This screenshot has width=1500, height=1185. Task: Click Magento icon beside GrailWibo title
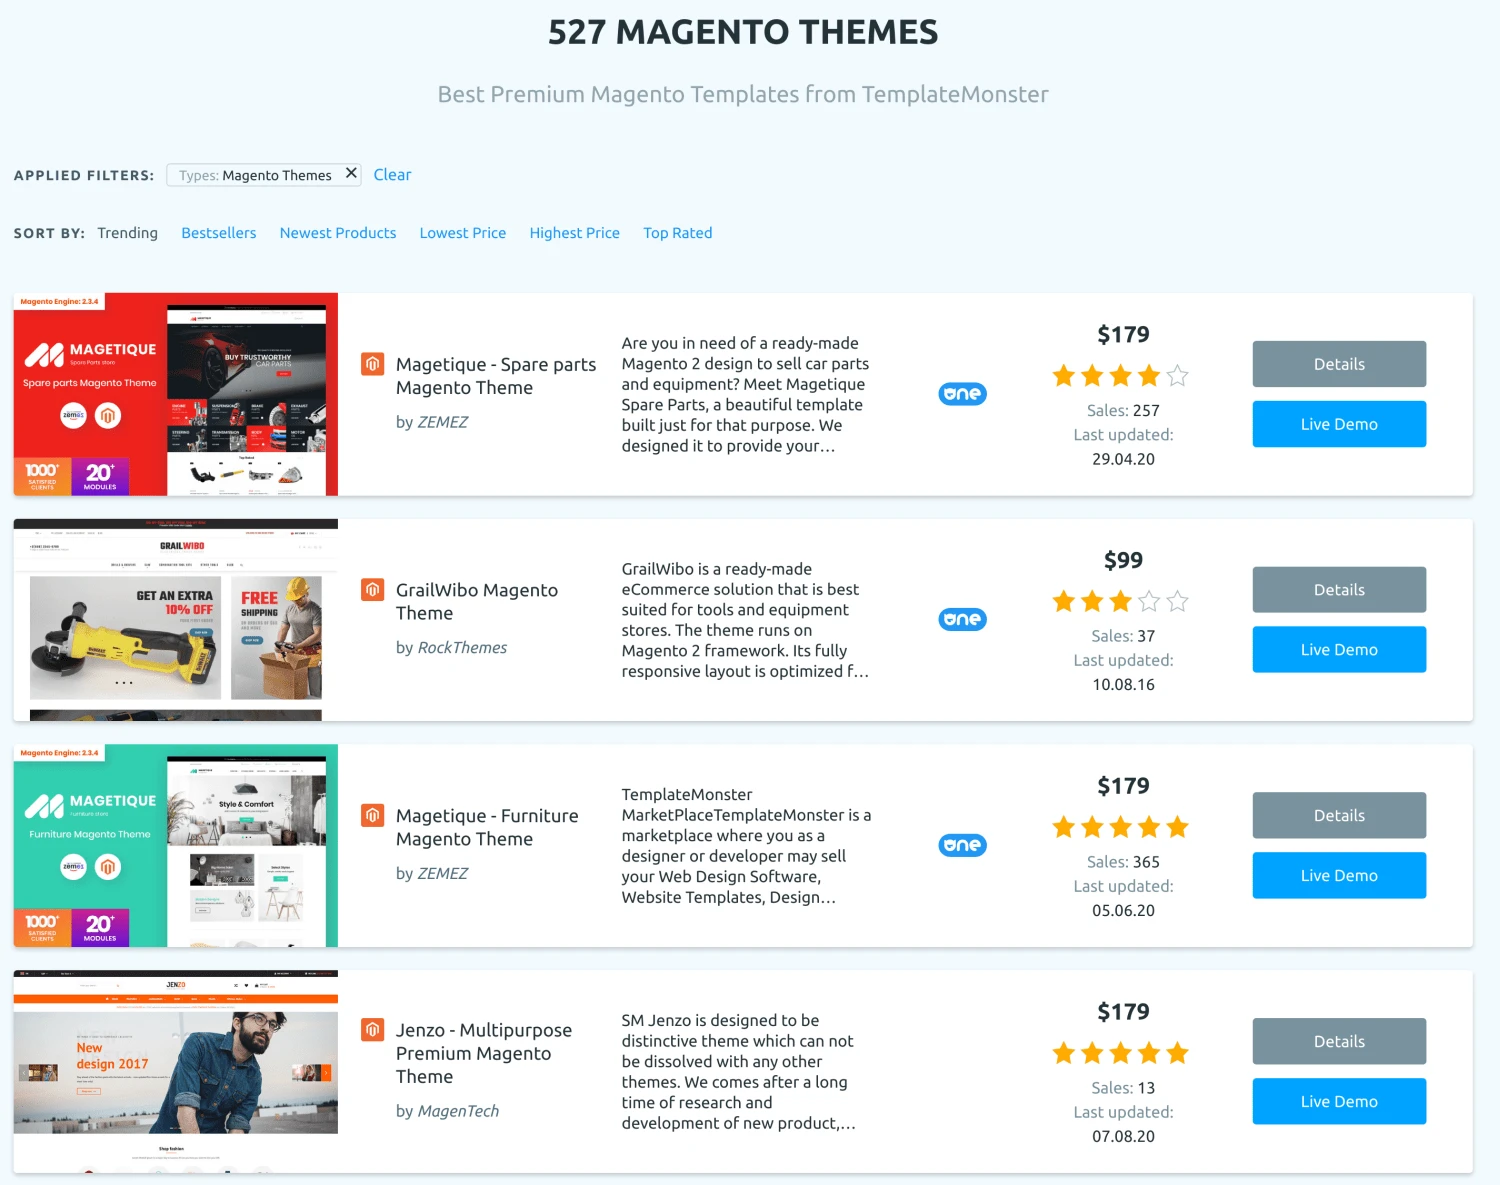click(x=372, y=590)
